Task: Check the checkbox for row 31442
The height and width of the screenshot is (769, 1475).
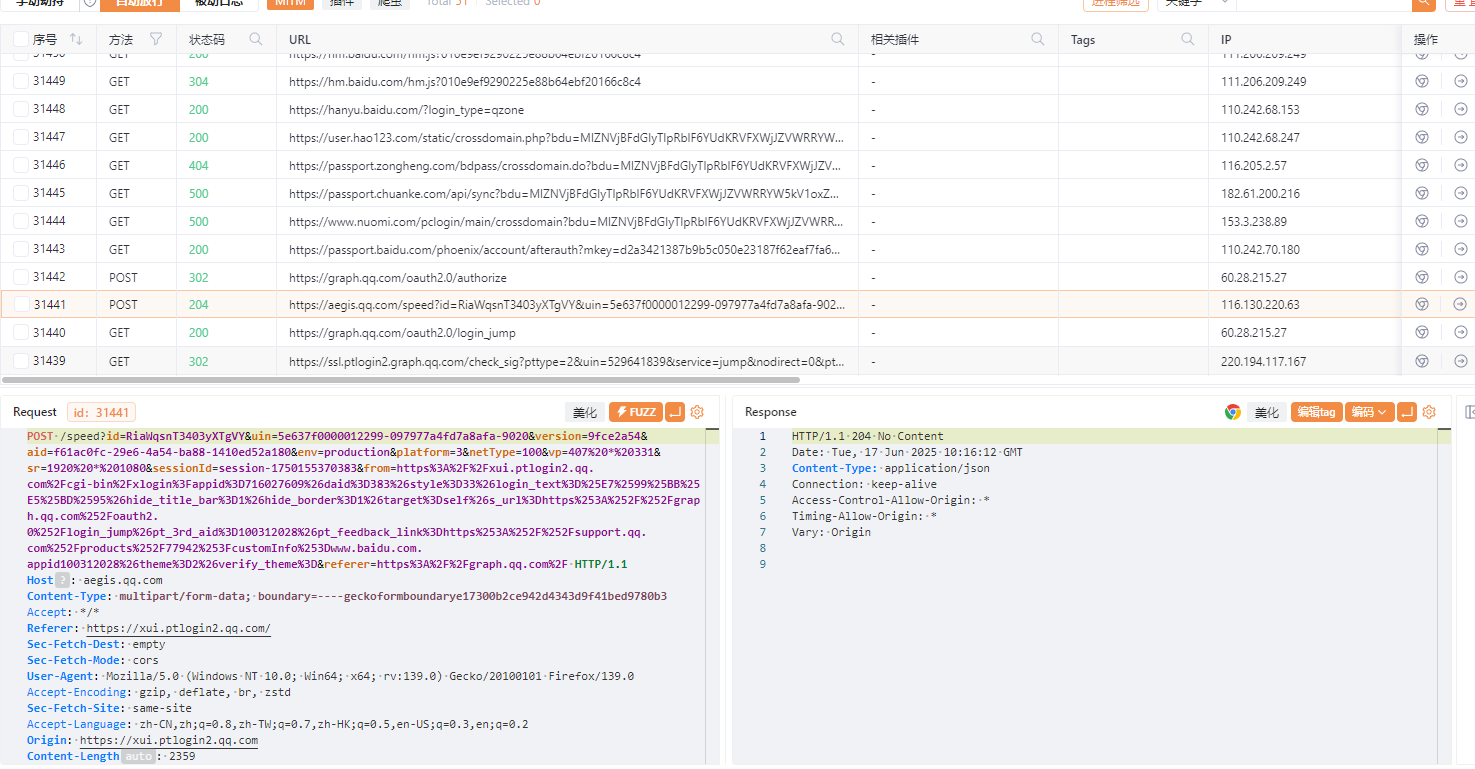Action: click(21, 277)
